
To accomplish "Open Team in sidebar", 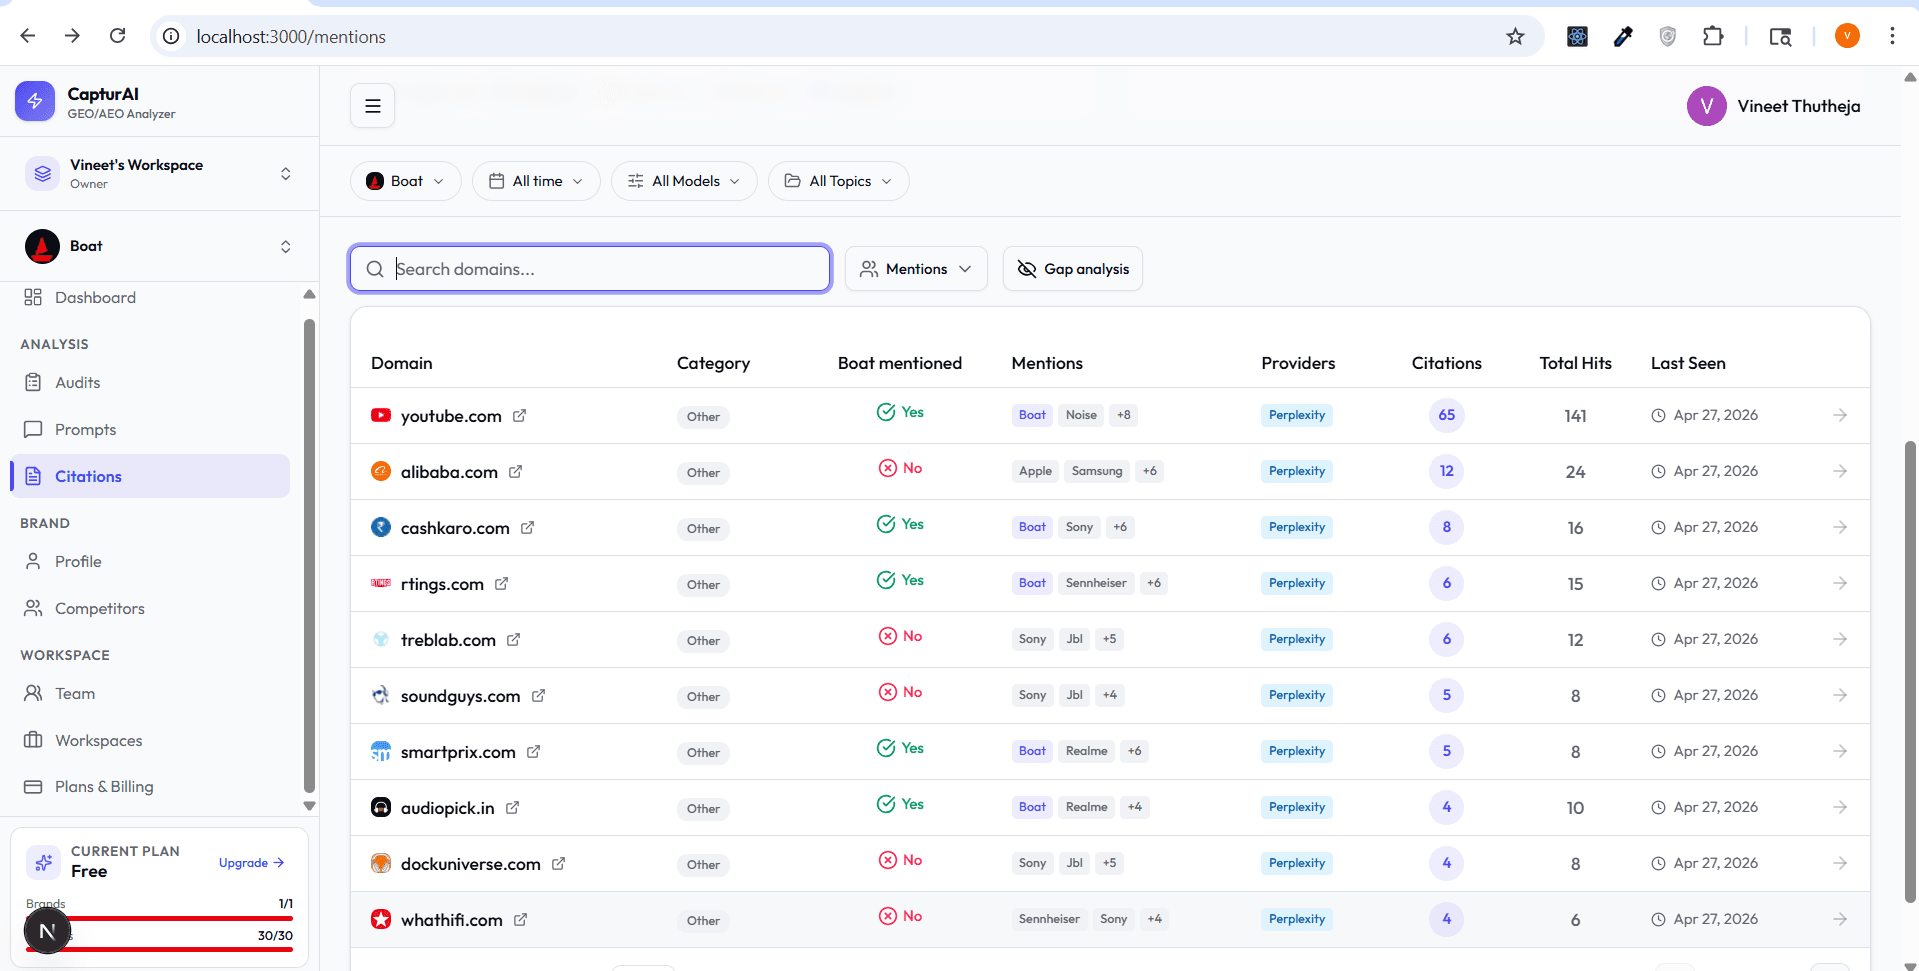I will pos(150,694).
